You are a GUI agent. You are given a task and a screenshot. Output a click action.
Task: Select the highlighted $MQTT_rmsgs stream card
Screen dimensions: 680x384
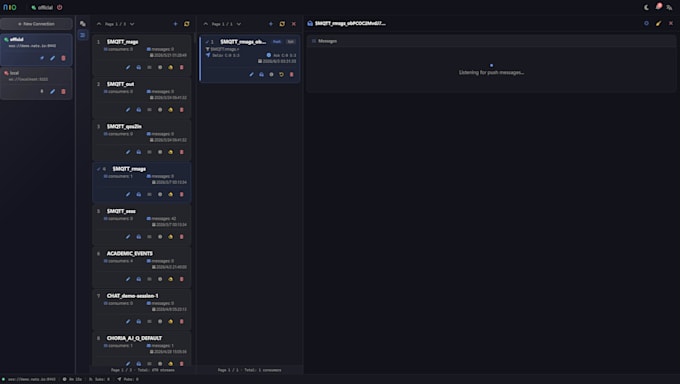pos(142,181)
